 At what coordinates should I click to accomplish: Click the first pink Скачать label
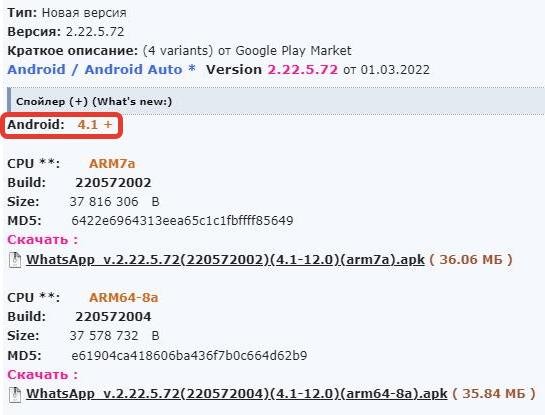click(x=43, y=240)
